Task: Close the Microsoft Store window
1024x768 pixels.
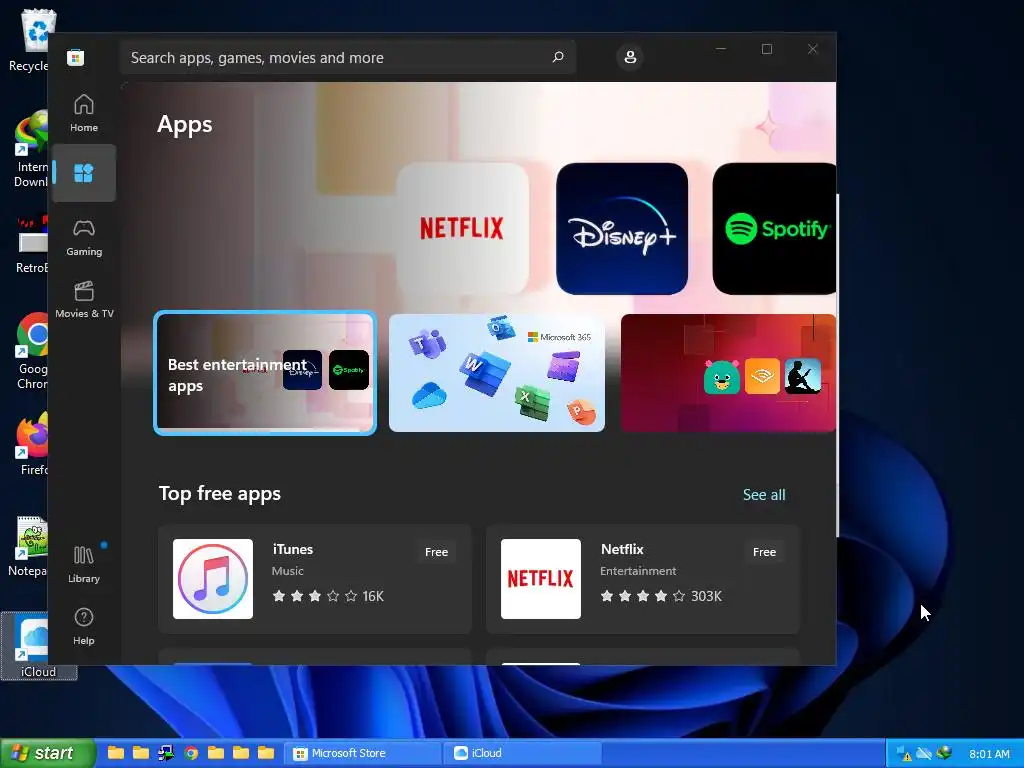Action: click(x=812, y=49)
